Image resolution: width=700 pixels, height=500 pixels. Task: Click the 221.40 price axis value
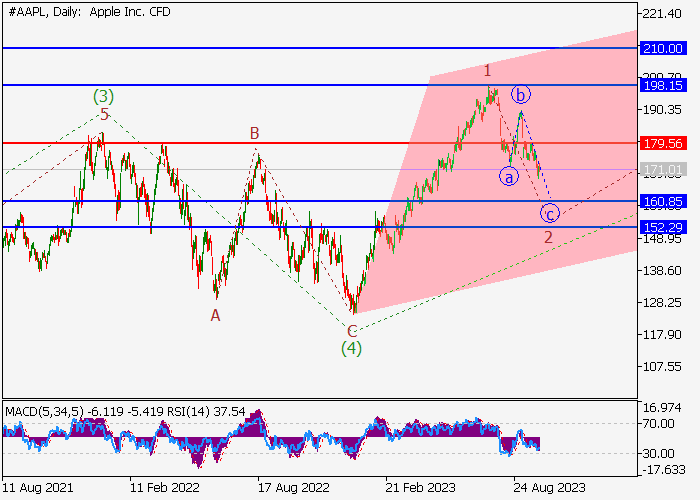pyautogui.click(x=662, y=14)
